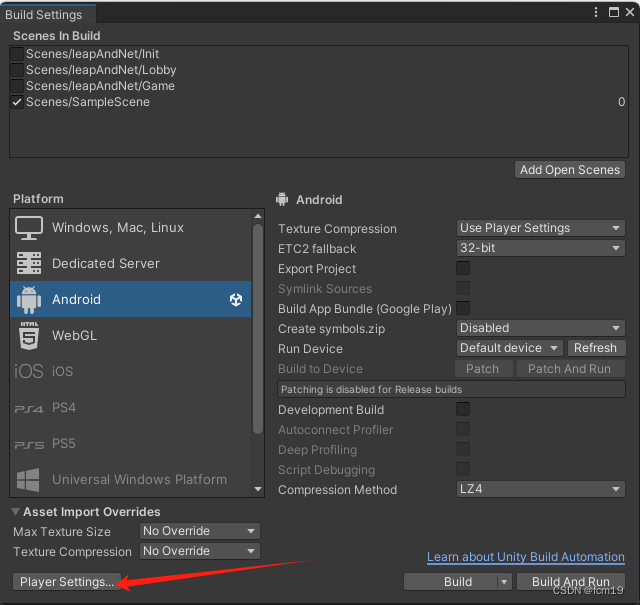
Task: Toggle Build App Bundle (Google Play) checkbox
Action: [463, 308]
